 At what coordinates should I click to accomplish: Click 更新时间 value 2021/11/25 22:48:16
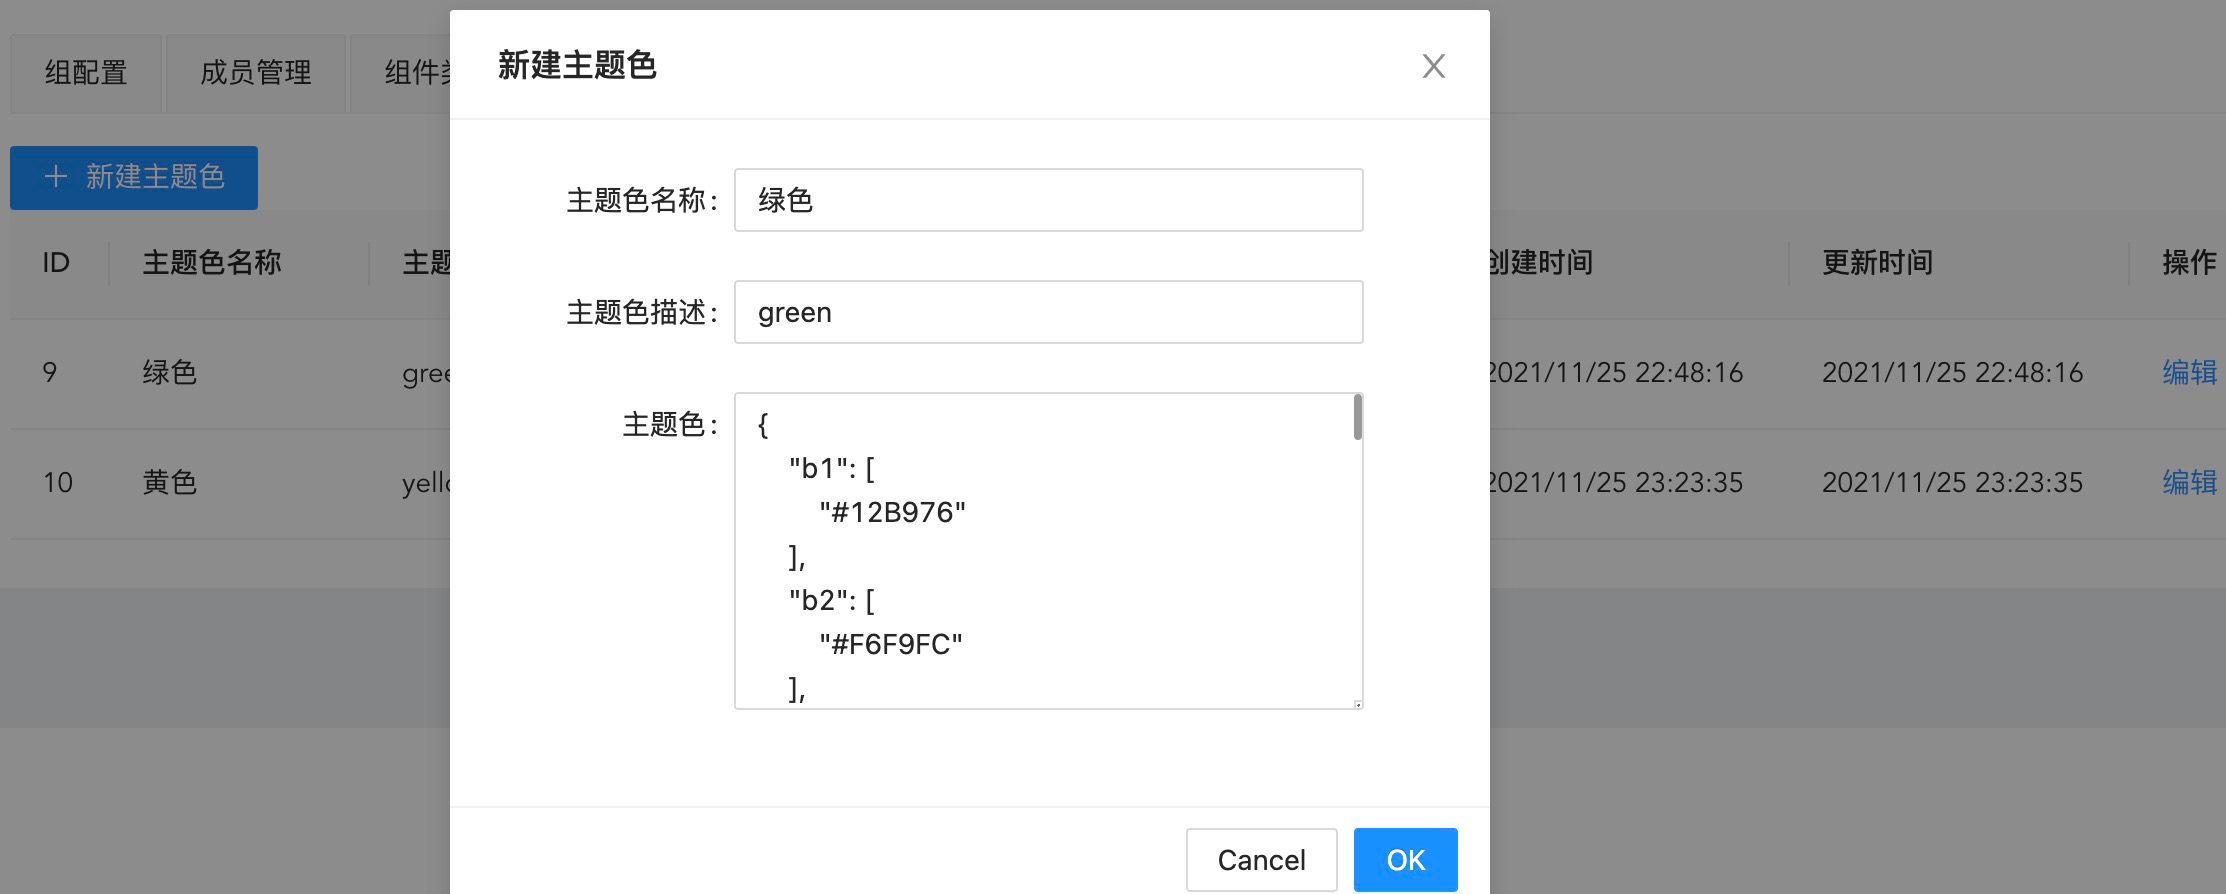point(1952,373)
